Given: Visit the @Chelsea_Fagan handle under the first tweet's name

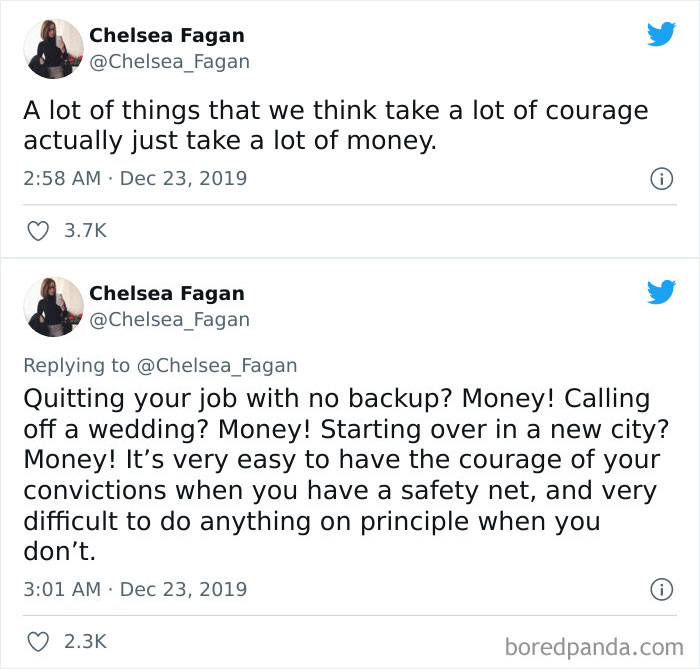Looking at the screenshot, I should point(169,62).
